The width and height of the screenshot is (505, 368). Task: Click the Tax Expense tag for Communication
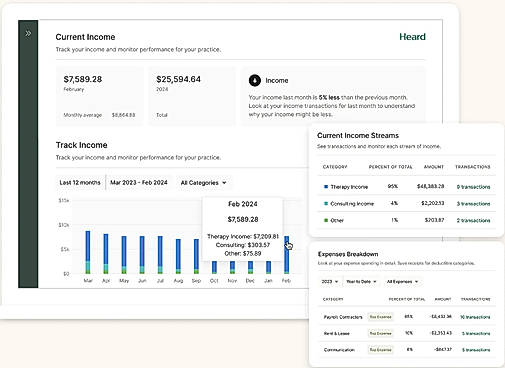point(380,350)
